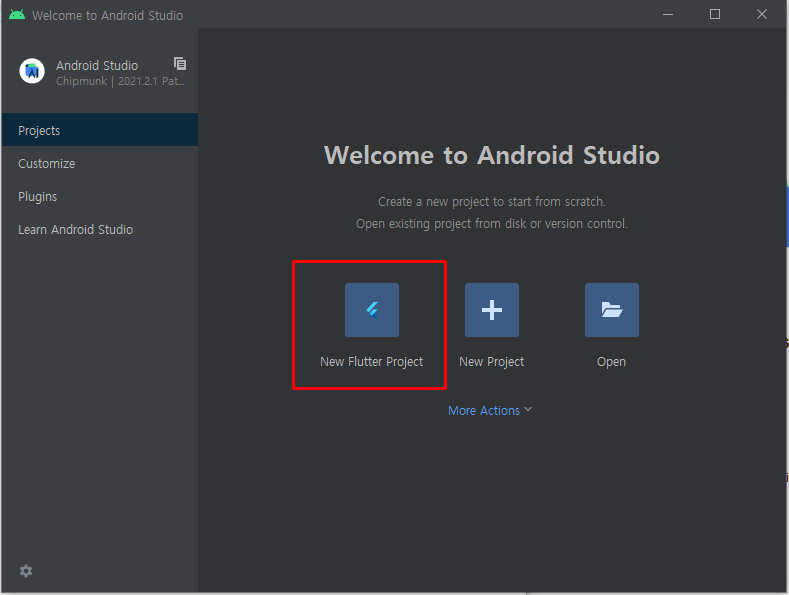Click the New Project plus icon

click(492, 310)
